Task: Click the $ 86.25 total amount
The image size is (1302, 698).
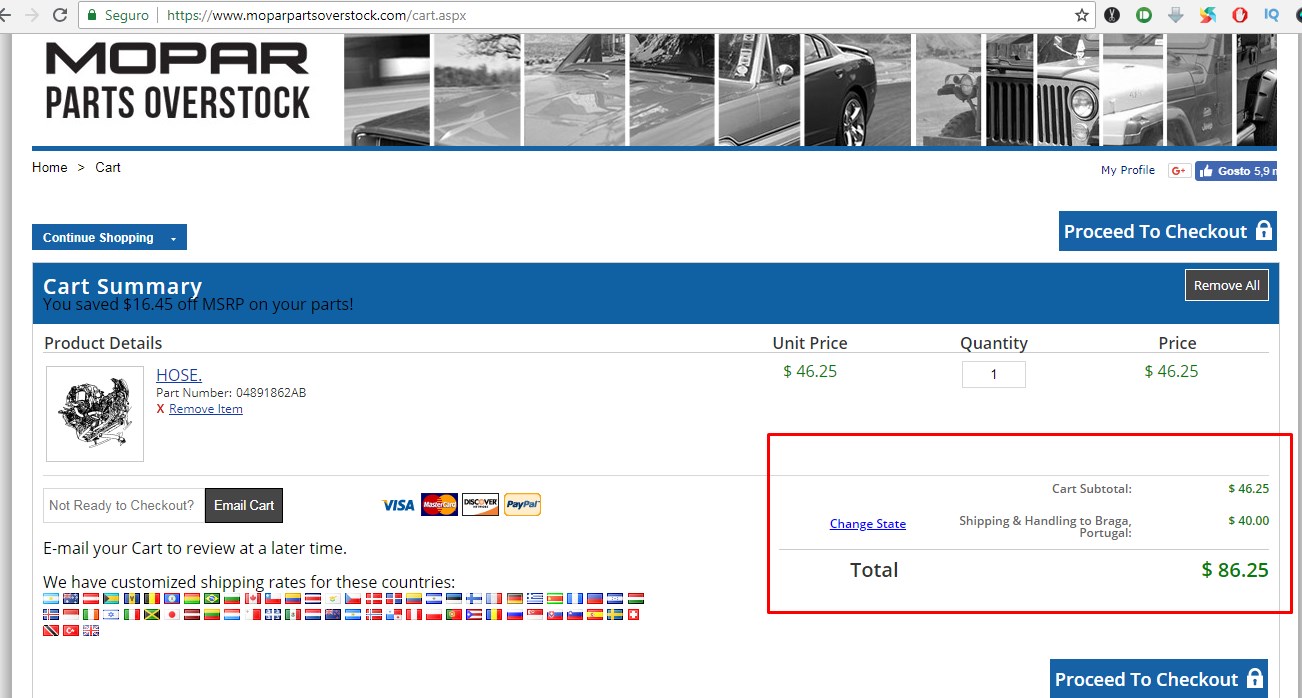Action: click(1235, 570)
